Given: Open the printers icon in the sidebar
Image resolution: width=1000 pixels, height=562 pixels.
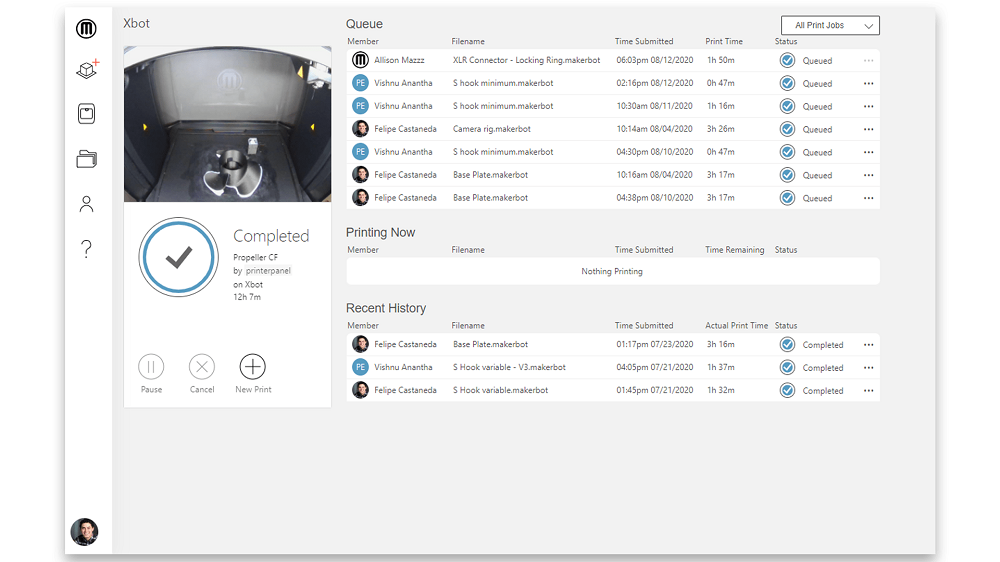Looking at the screenshot, I should click(x=86, y=114).
